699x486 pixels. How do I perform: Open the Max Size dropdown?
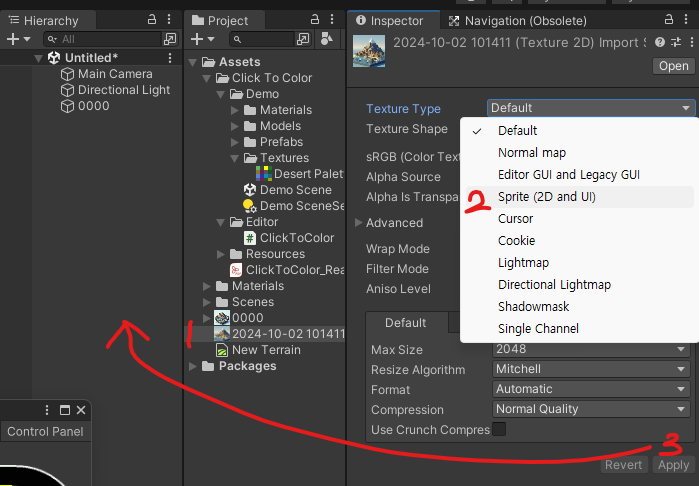click(x=591, y=349)
